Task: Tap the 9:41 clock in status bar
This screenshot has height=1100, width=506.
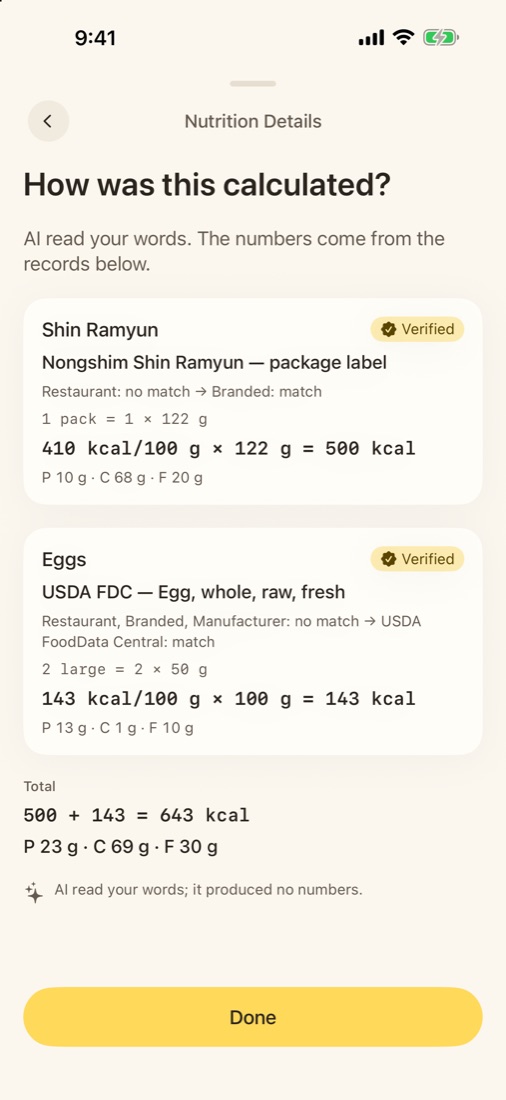Action: pyautogui.click(x=95, y=38)
